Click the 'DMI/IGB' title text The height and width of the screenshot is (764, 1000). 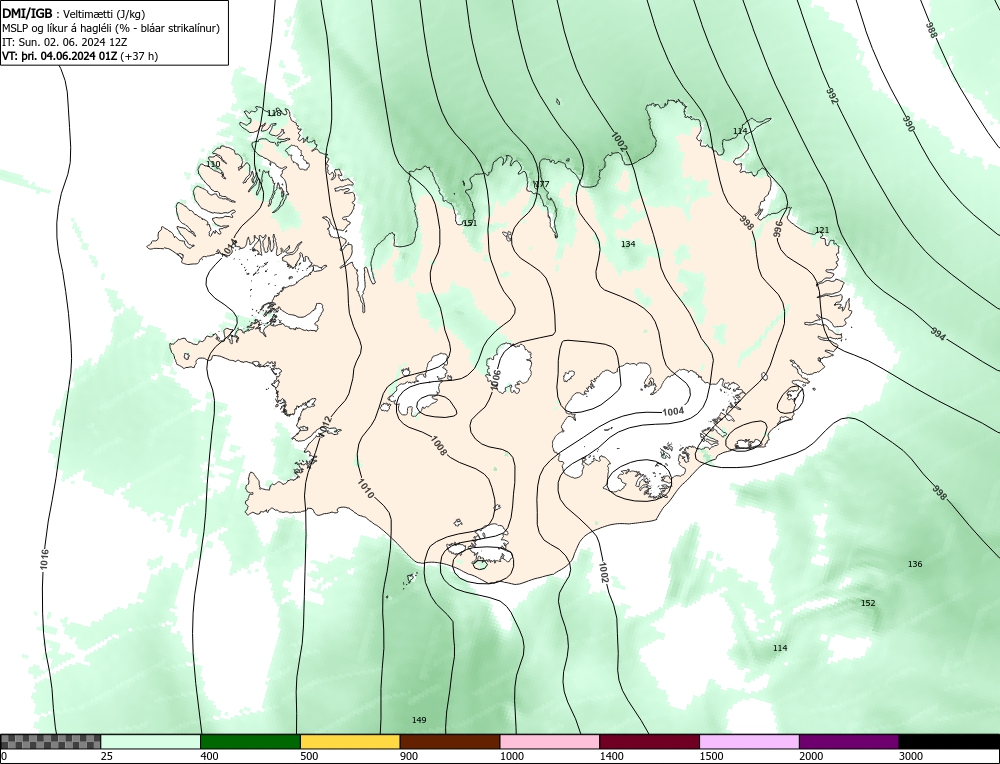27,14
